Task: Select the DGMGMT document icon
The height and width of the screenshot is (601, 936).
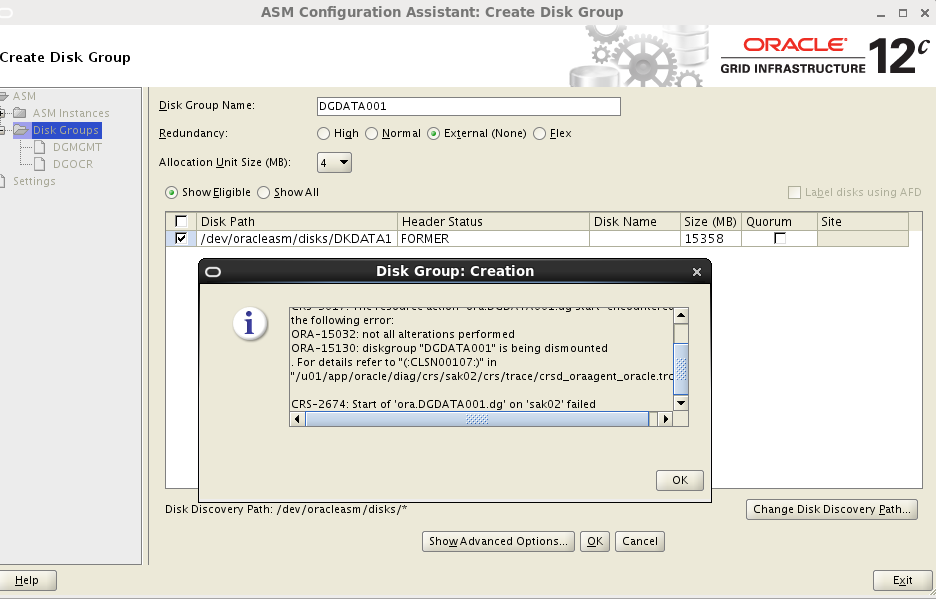Action: pyautogui.click(x=39, y=147)
